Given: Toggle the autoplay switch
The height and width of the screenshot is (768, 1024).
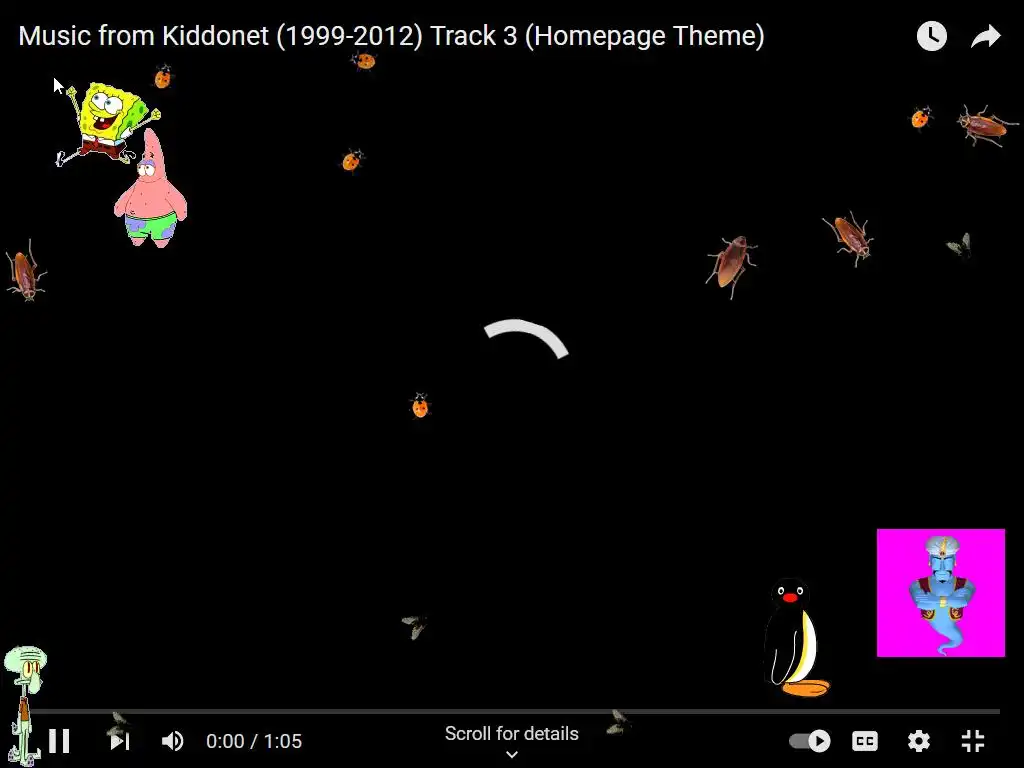Looking at the screenshot, I should coord(810,741).
